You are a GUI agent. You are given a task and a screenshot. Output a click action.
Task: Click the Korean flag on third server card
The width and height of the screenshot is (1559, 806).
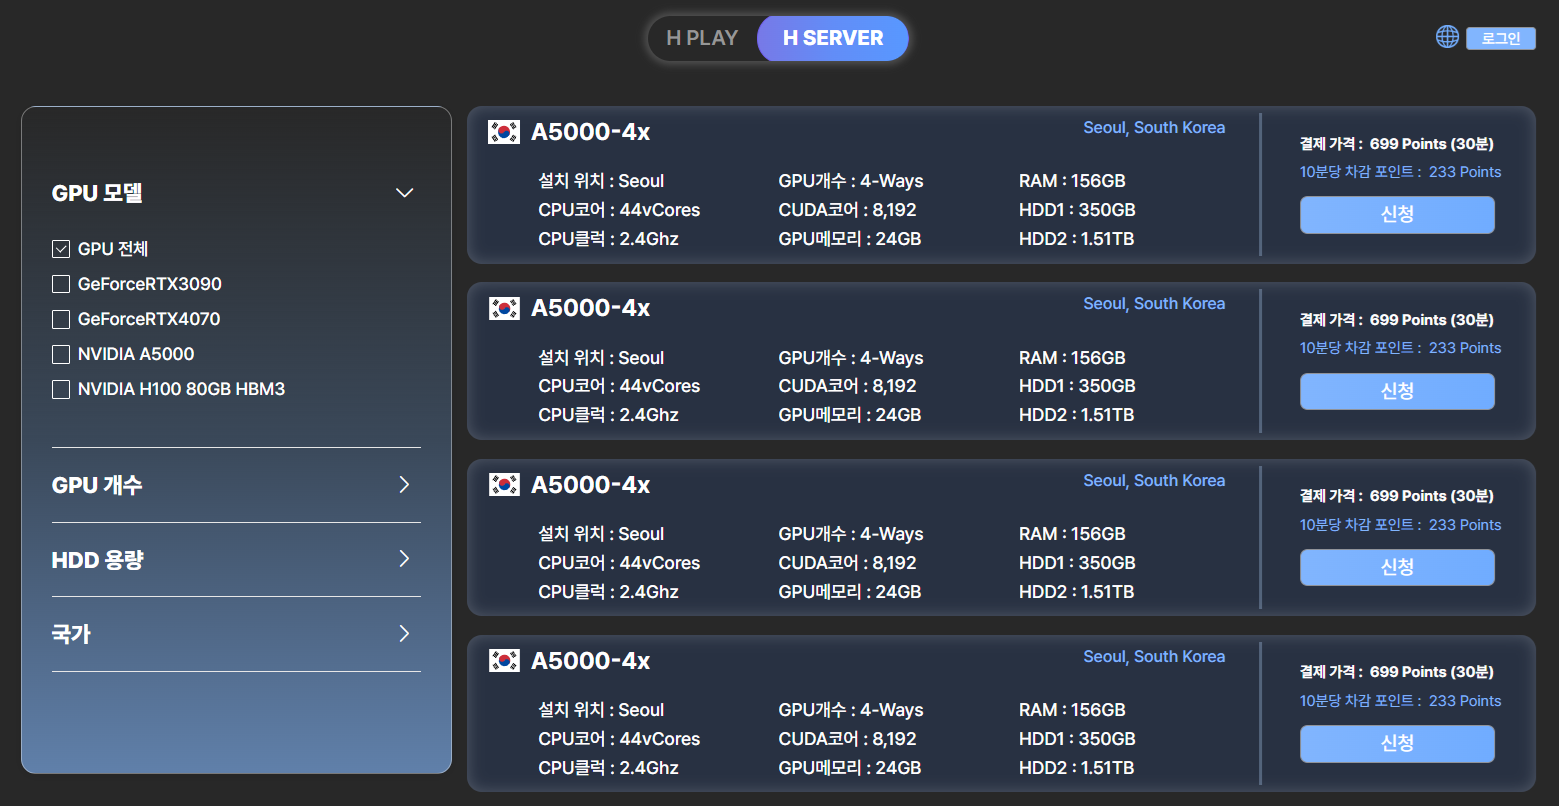(x=504, y=485)
